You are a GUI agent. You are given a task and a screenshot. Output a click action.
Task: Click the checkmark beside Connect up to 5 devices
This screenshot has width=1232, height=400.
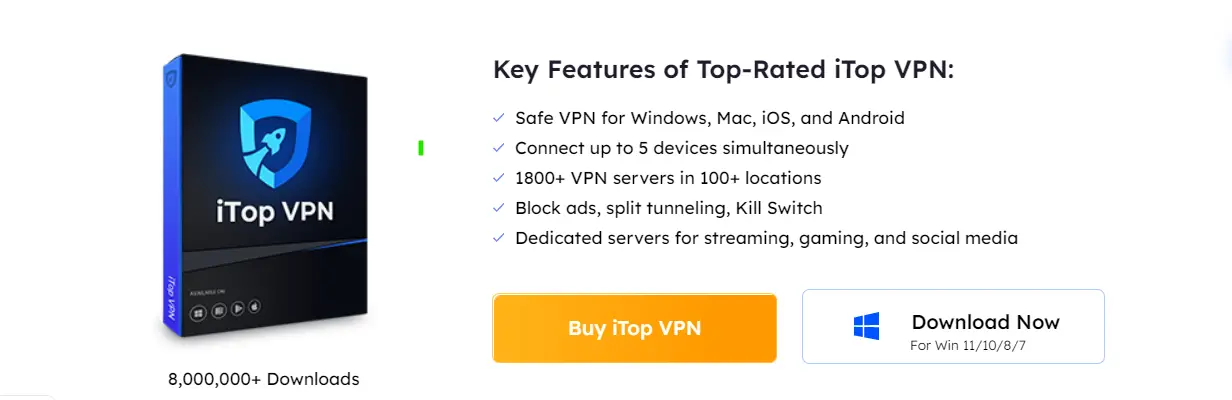[x=499, y=148]
